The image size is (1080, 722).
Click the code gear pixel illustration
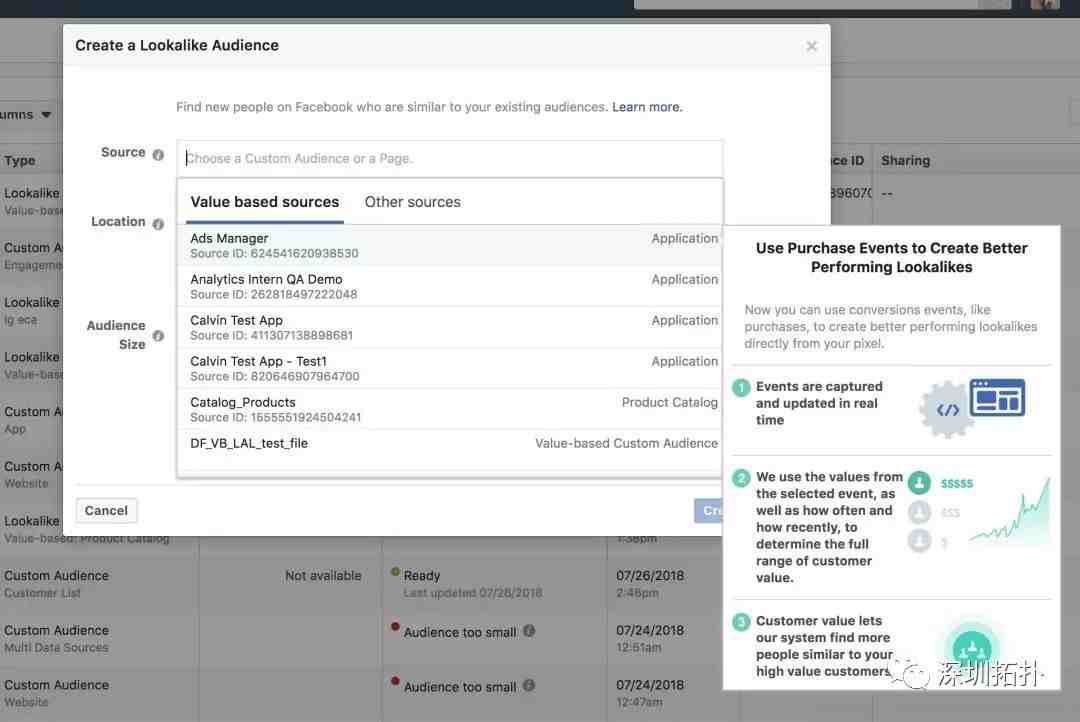[x=947, y=410]
